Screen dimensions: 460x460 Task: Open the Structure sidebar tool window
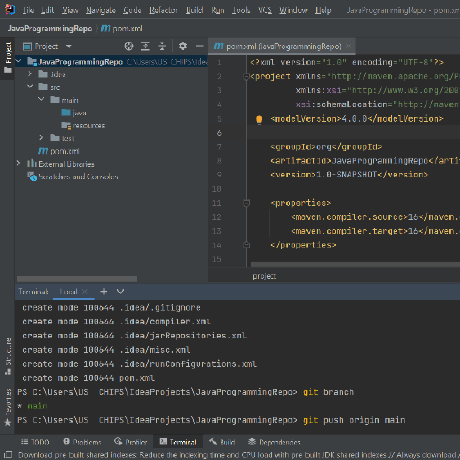(8, 356)
